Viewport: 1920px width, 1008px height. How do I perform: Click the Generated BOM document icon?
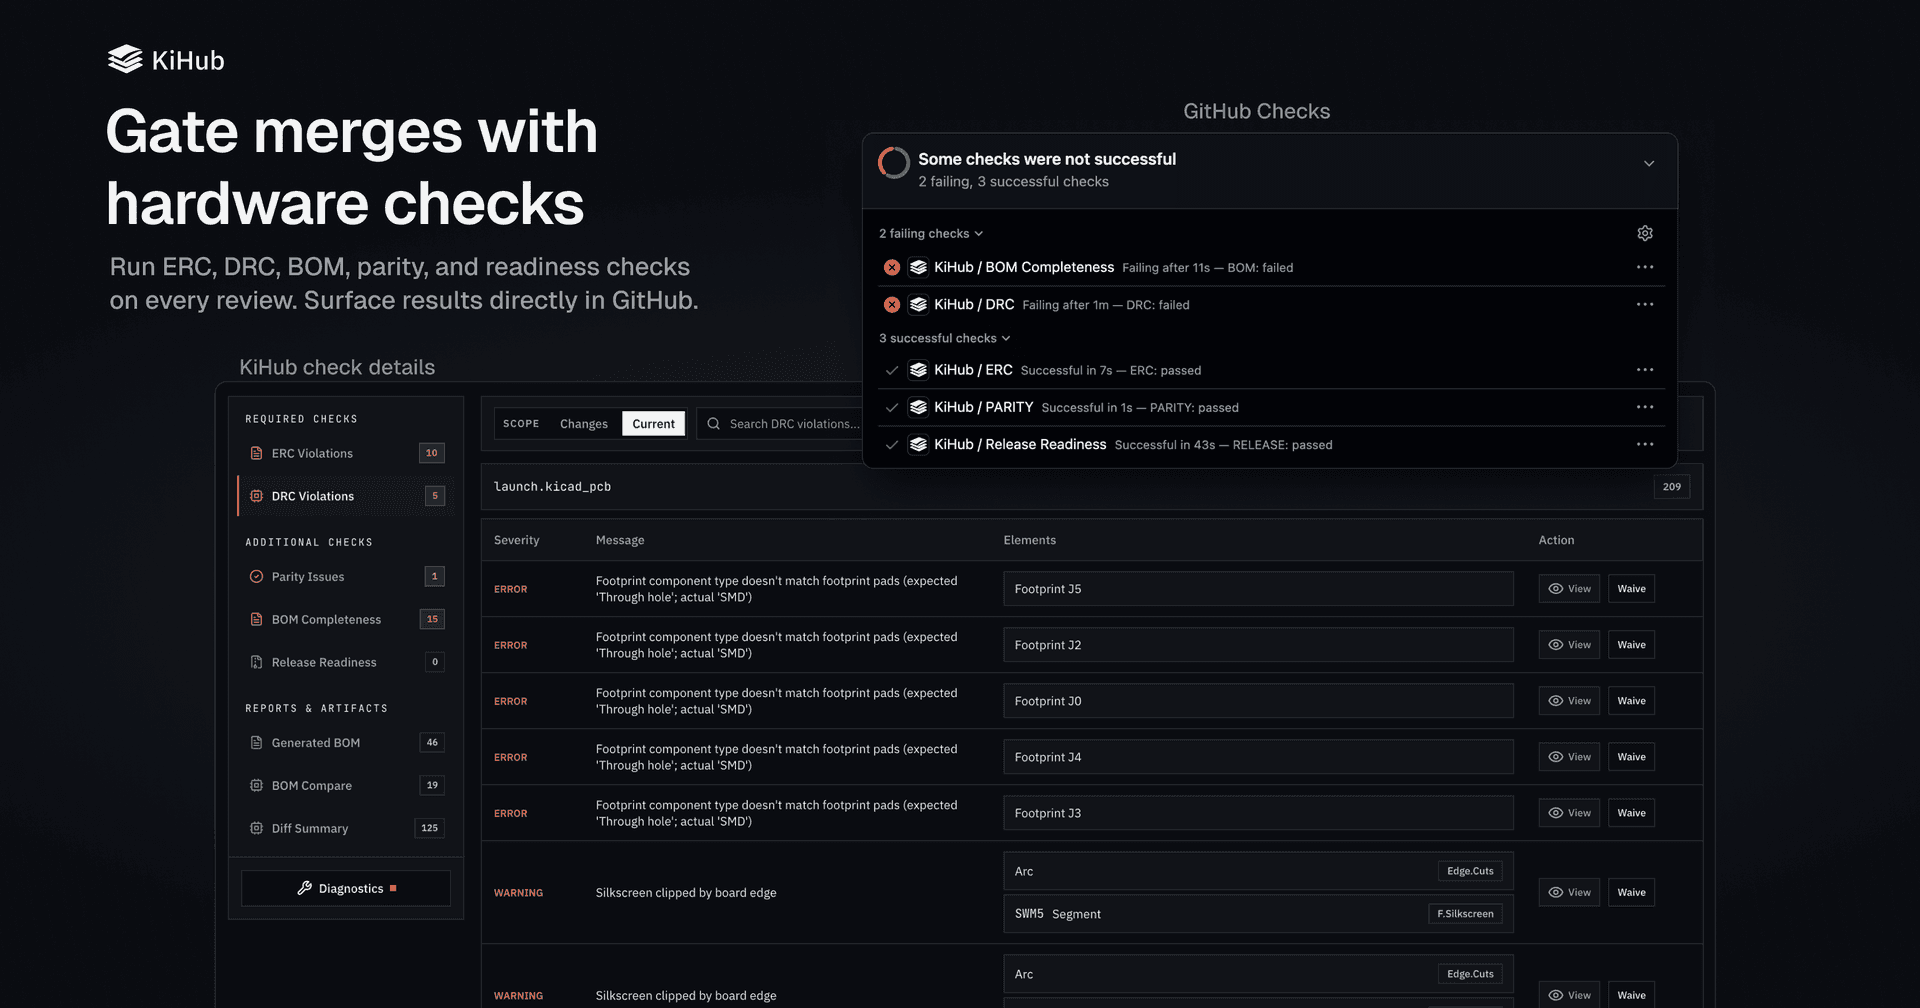(256, 742)
